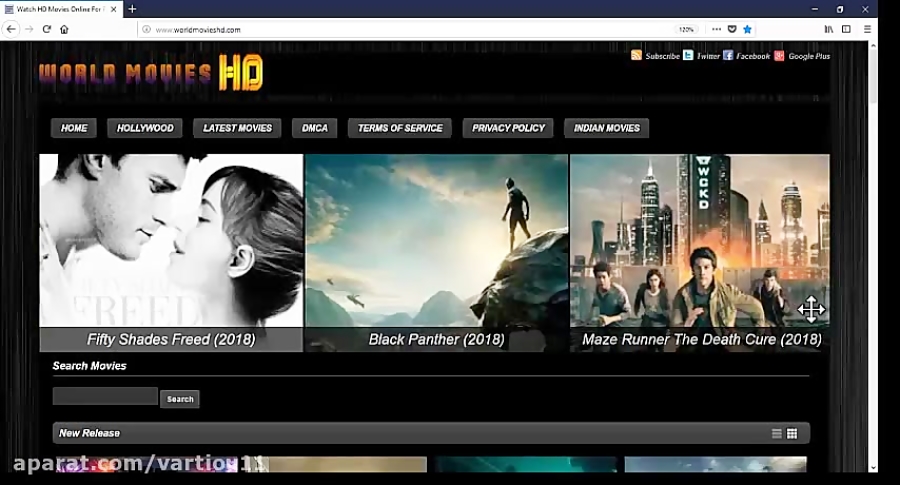Click the Google Plus icon
The width and height of the screenshot is (900, 485).
pos(779,55)
